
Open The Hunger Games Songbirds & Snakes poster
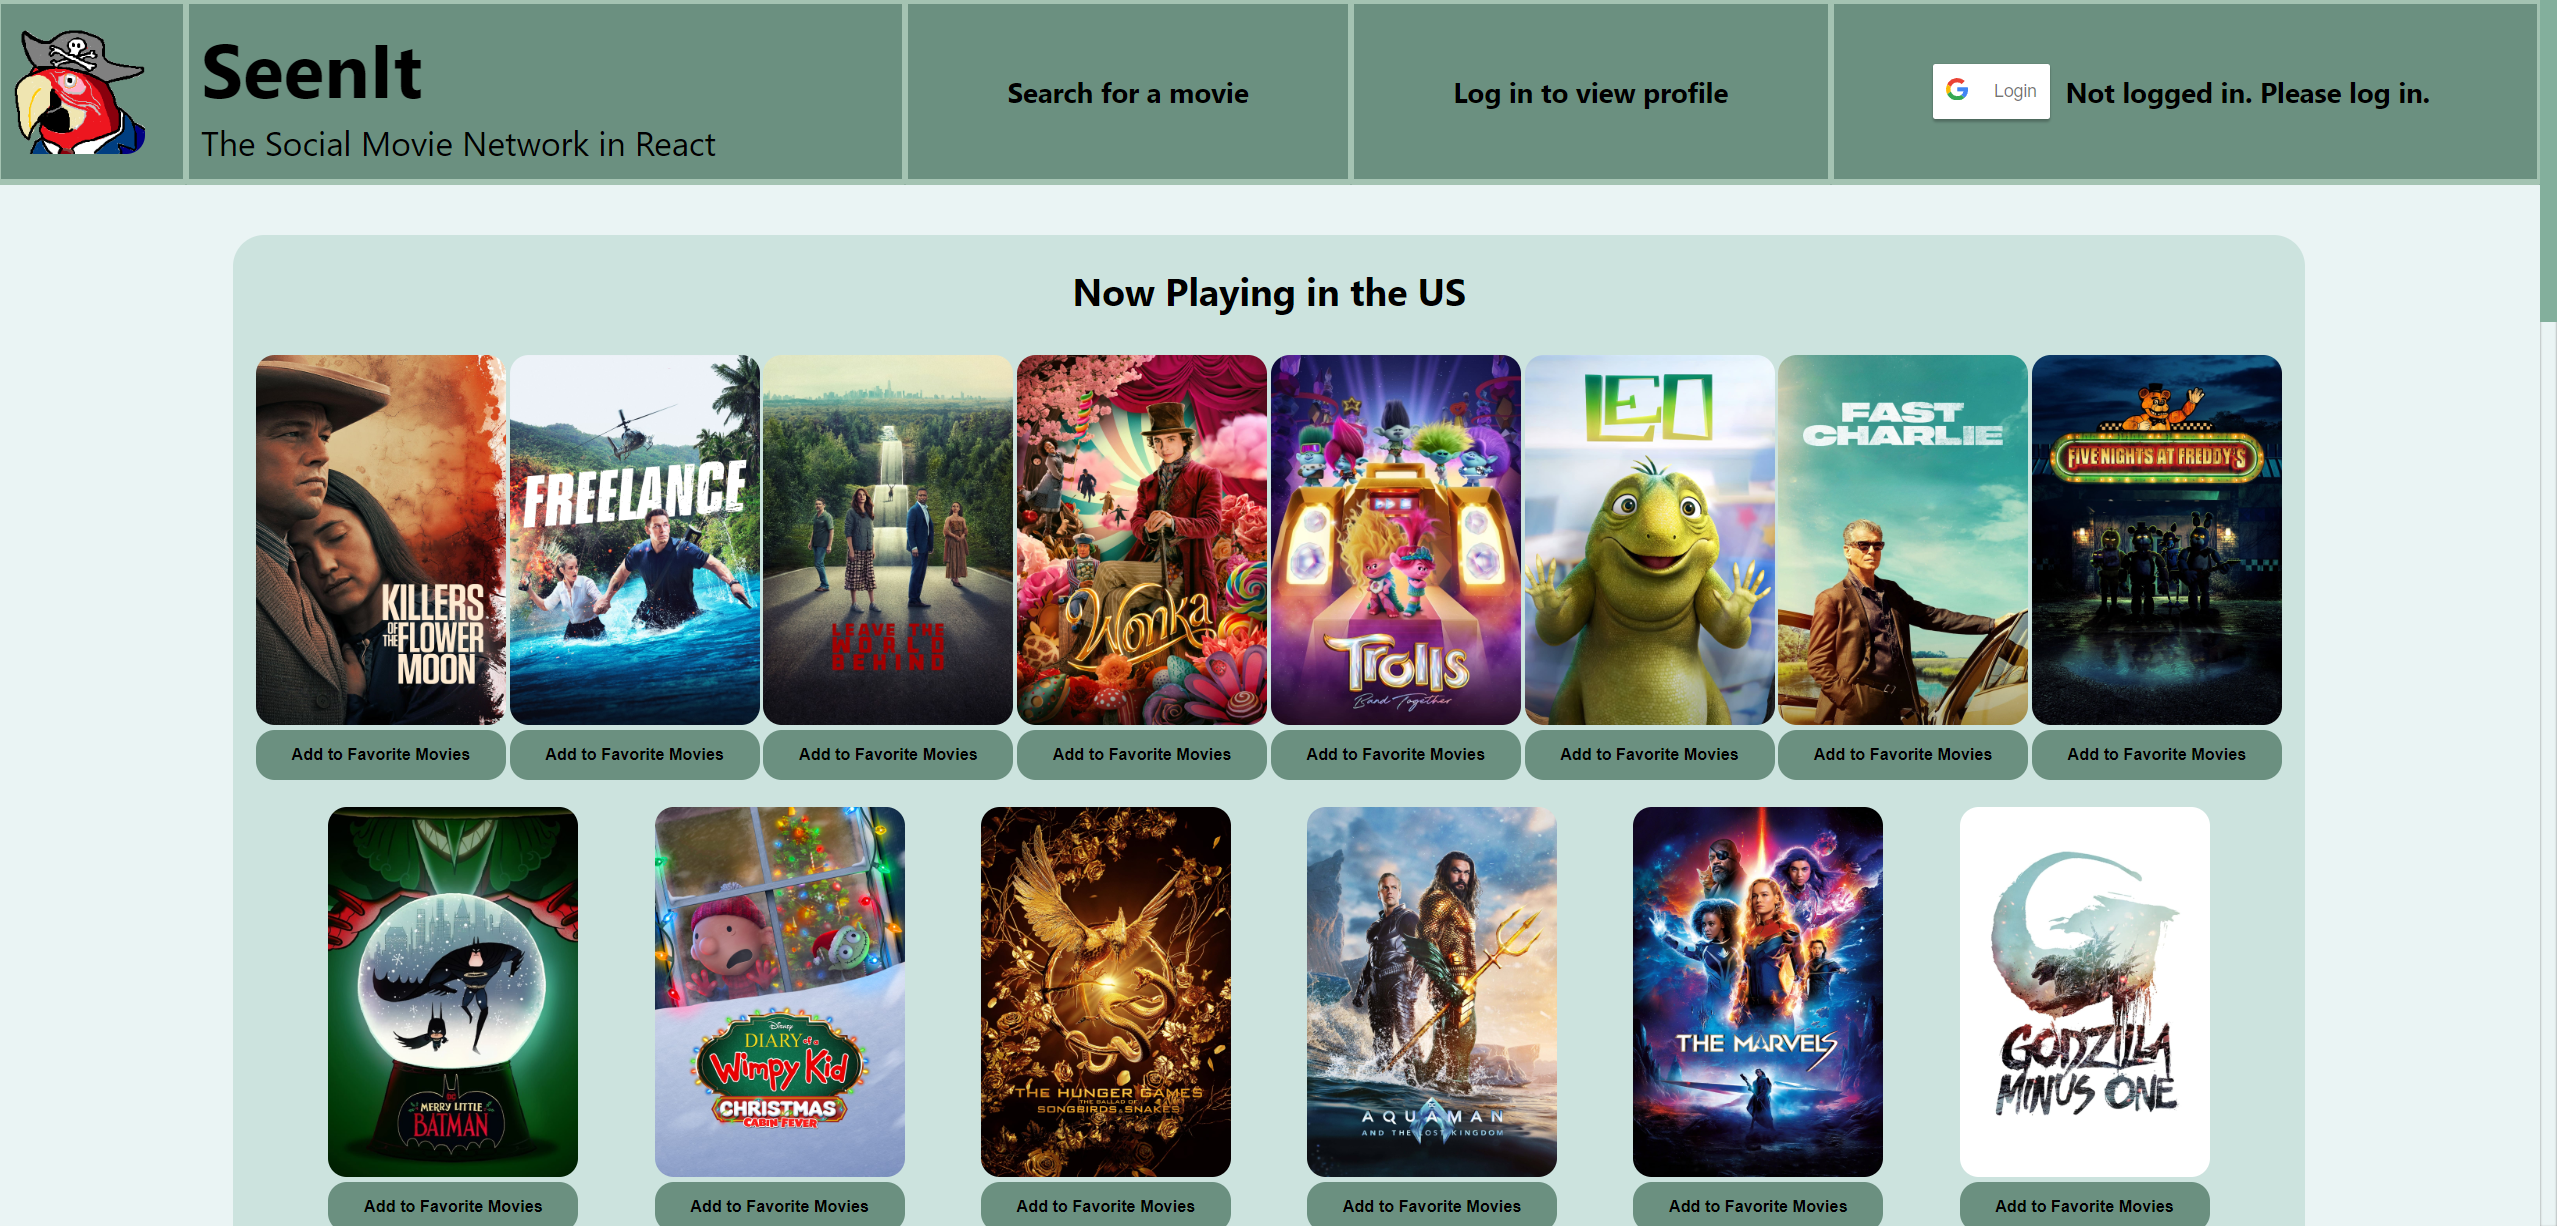[1106, 992]
